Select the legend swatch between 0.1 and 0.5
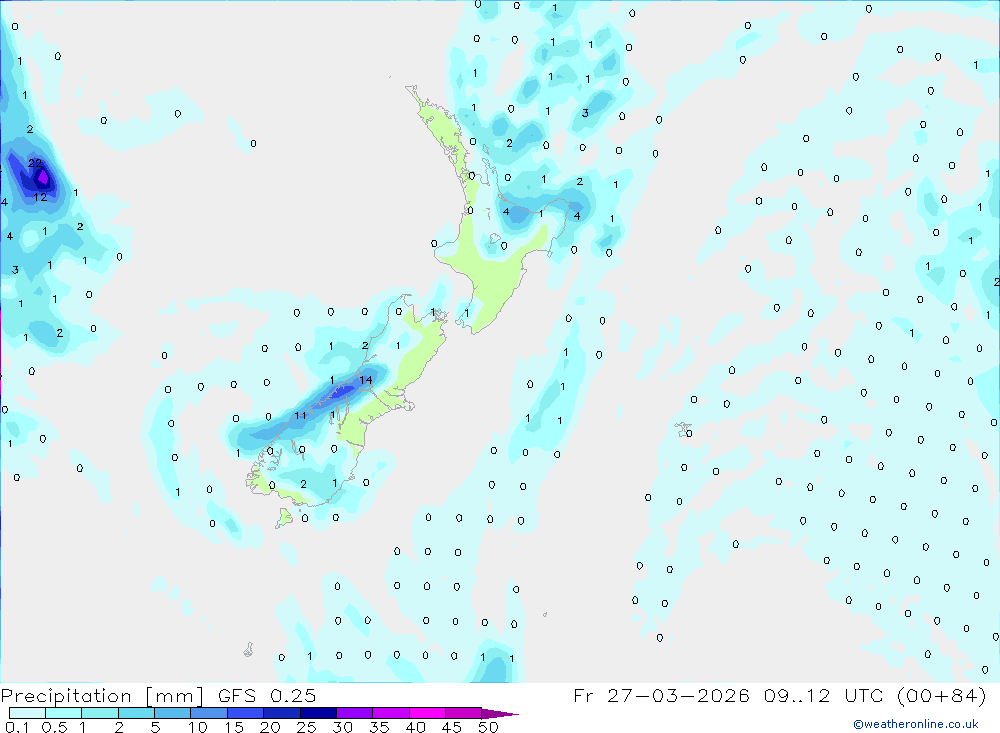 (27, 713)
